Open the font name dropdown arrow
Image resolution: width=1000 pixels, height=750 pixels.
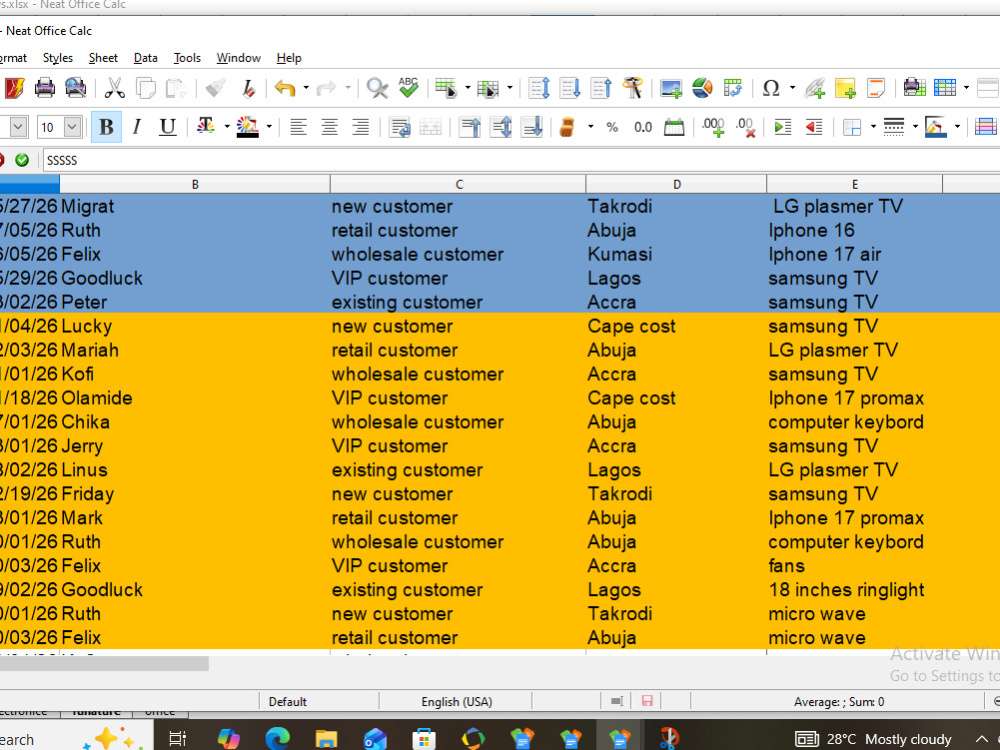click(x=18, y=127)
